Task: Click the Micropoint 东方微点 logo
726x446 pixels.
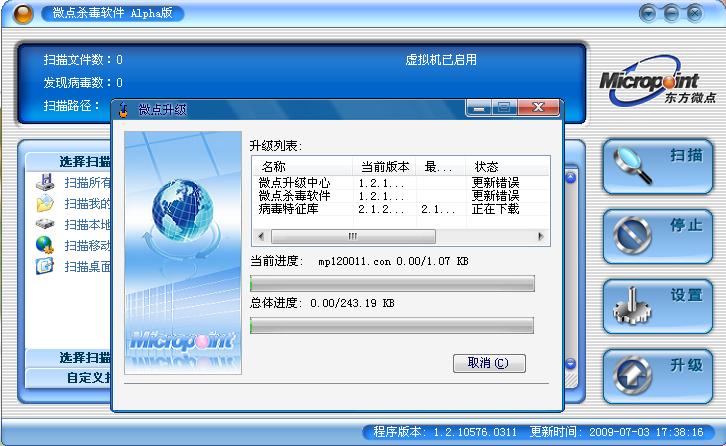Action: 657,82
